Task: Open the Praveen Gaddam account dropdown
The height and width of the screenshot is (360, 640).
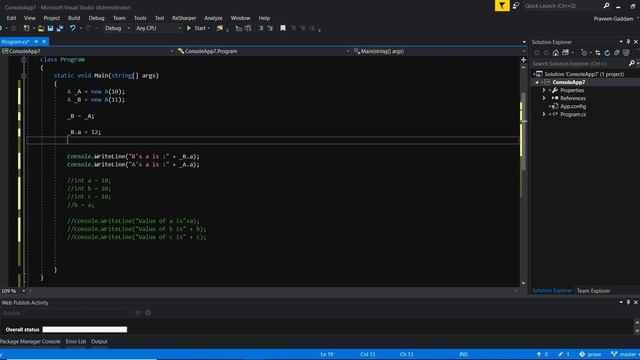Action: coord(616,19)
